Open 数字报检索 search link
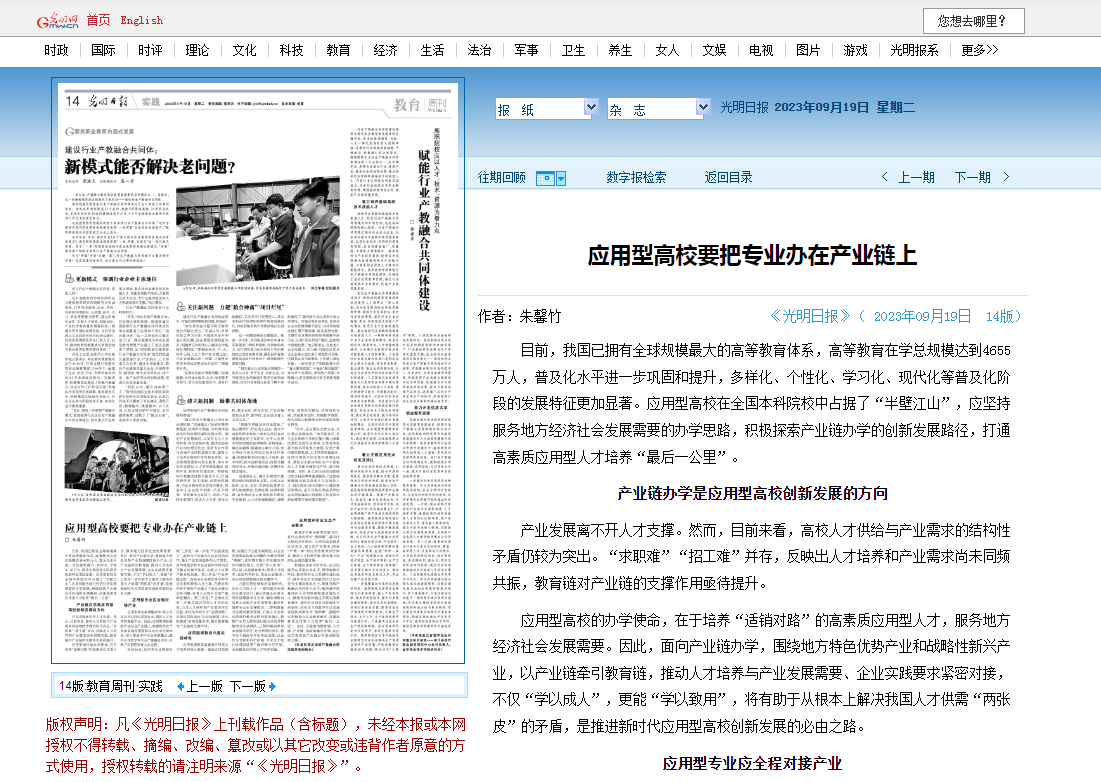 click(x=636, y=178)
